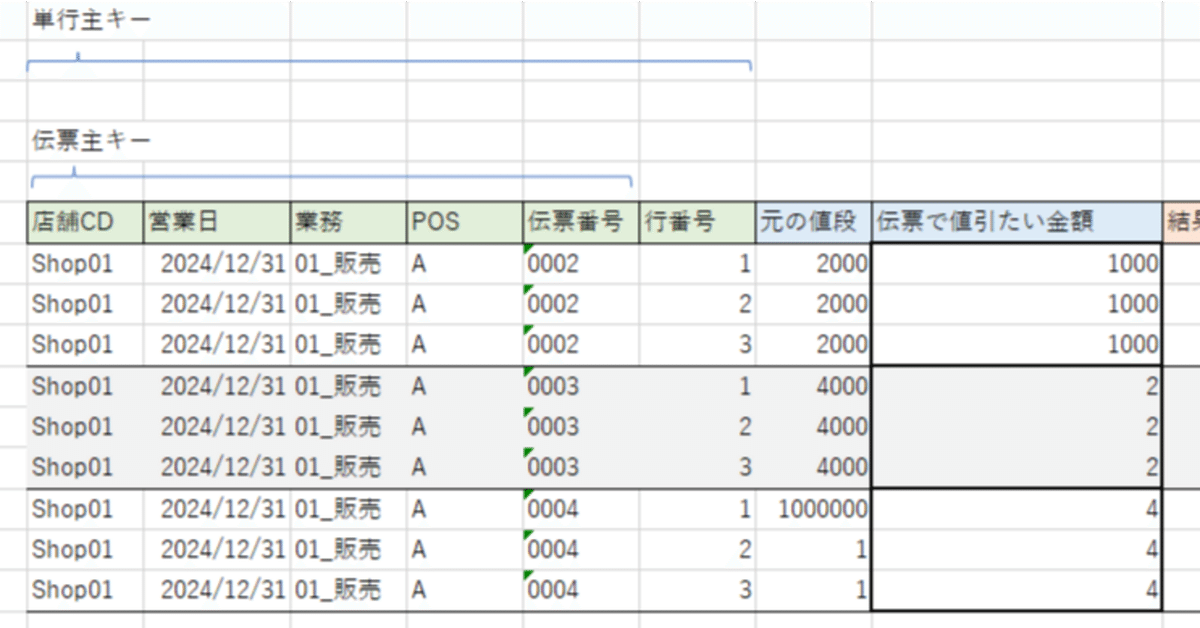The width and height of the screenshot is (1200, 628).
Task: Select the long brace shape under 単行主キー
Action: click(x=390, y=63)
